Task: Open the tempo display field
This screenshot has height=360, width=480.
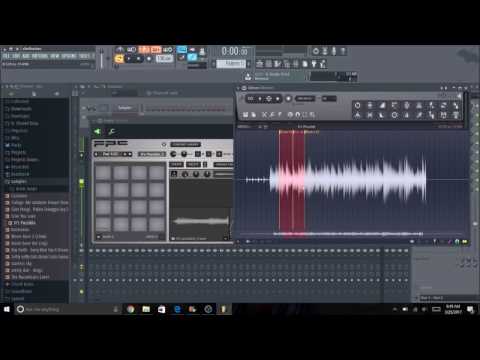Action: click(x=165, y=59)
